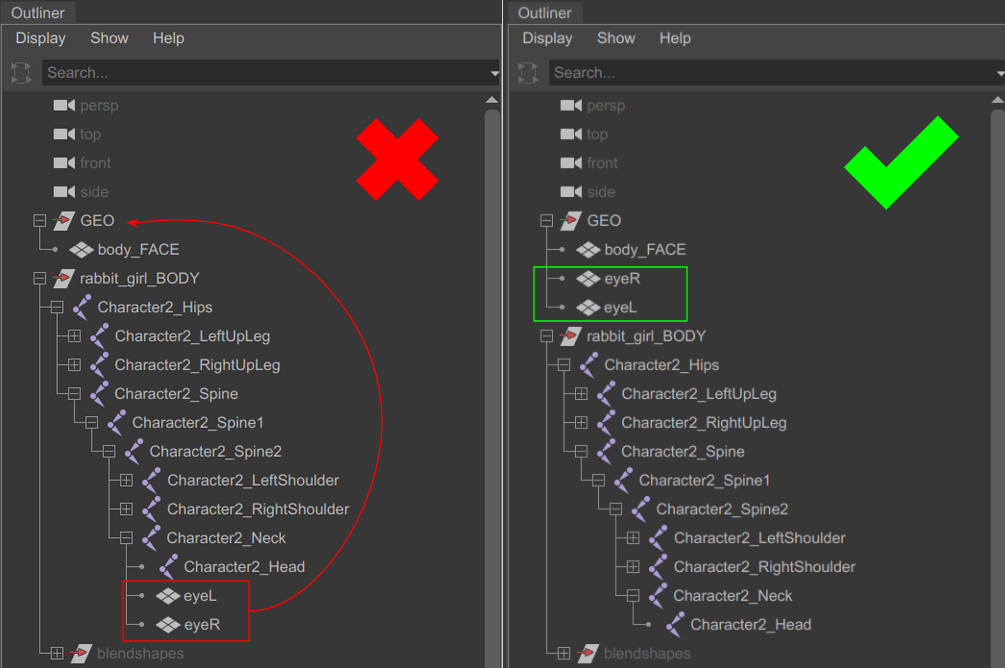Image resolution: width=1005 pixels, height=668 pixels.
Task: Select the eyeR mesh icon in right outliner
Action: (x=588, y=278)
